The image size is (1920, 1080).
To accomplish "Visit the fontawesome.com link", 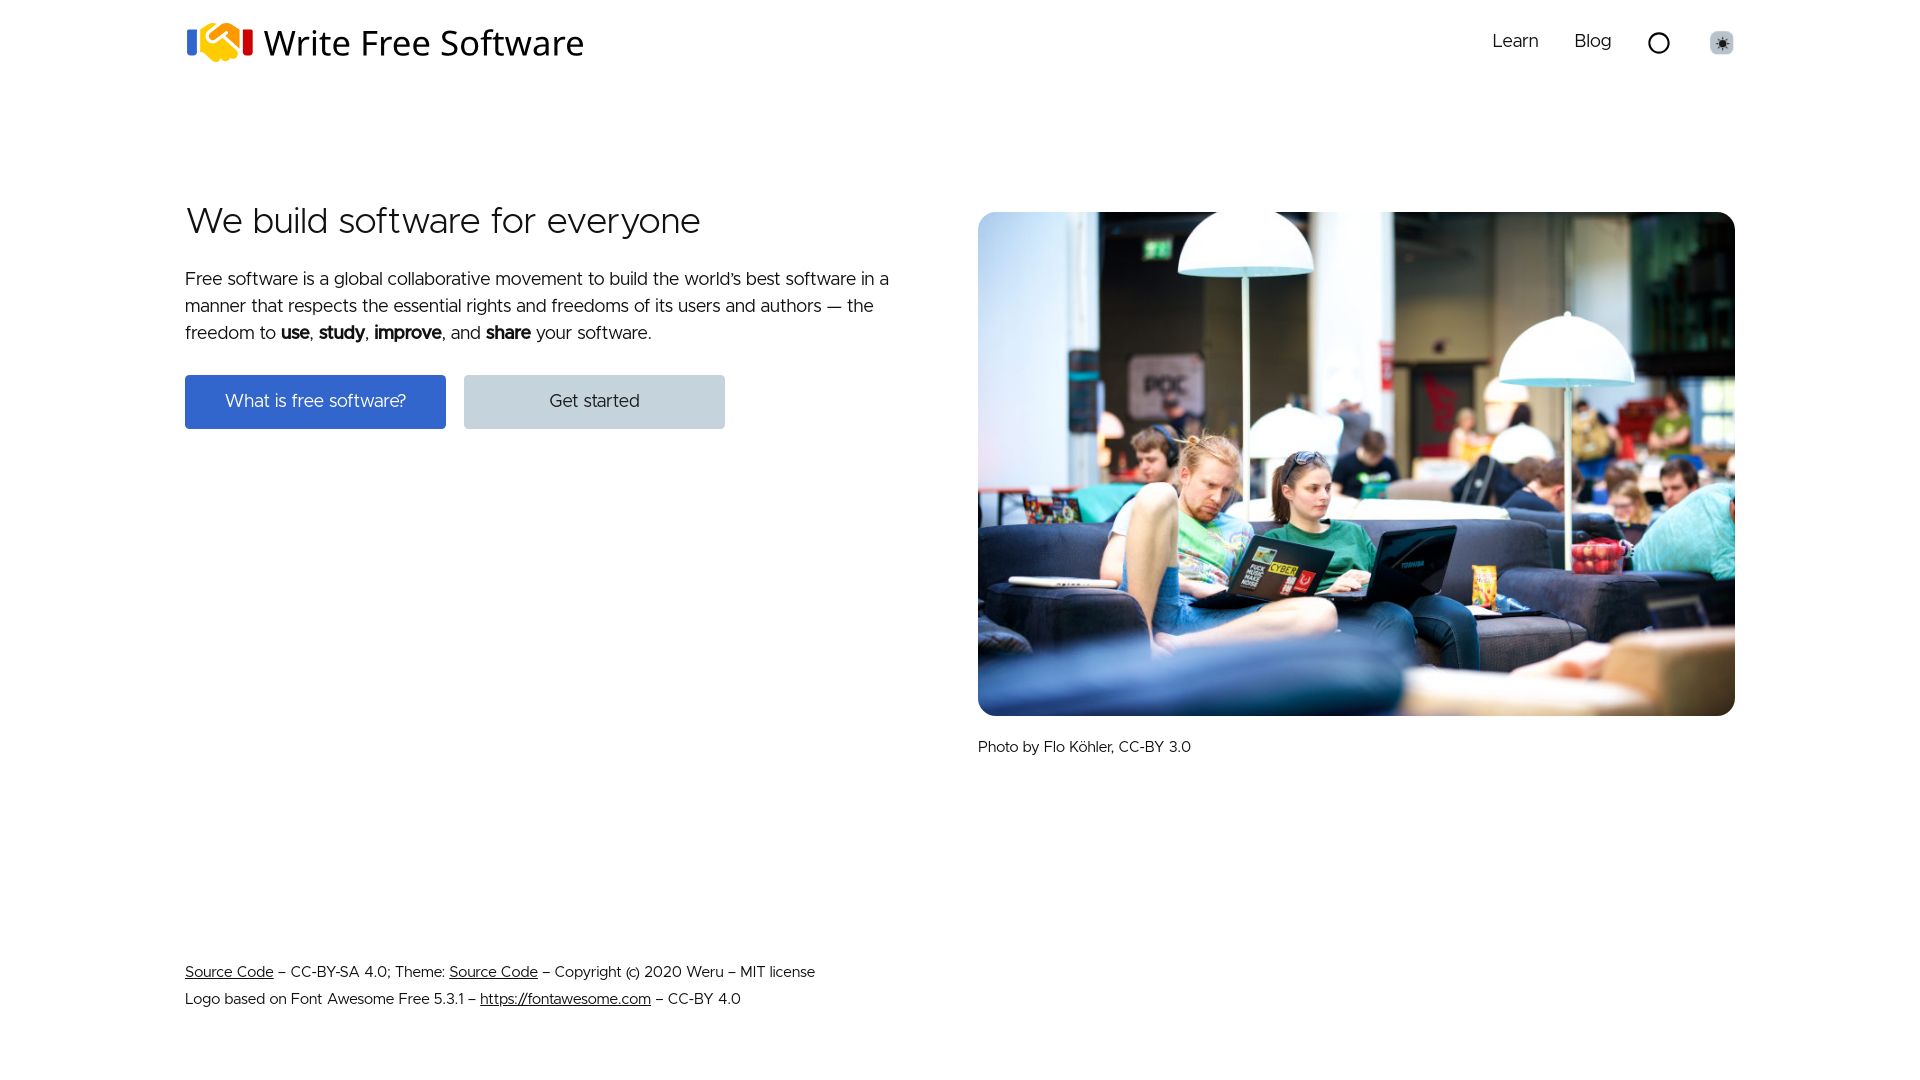I will point(565,999).
